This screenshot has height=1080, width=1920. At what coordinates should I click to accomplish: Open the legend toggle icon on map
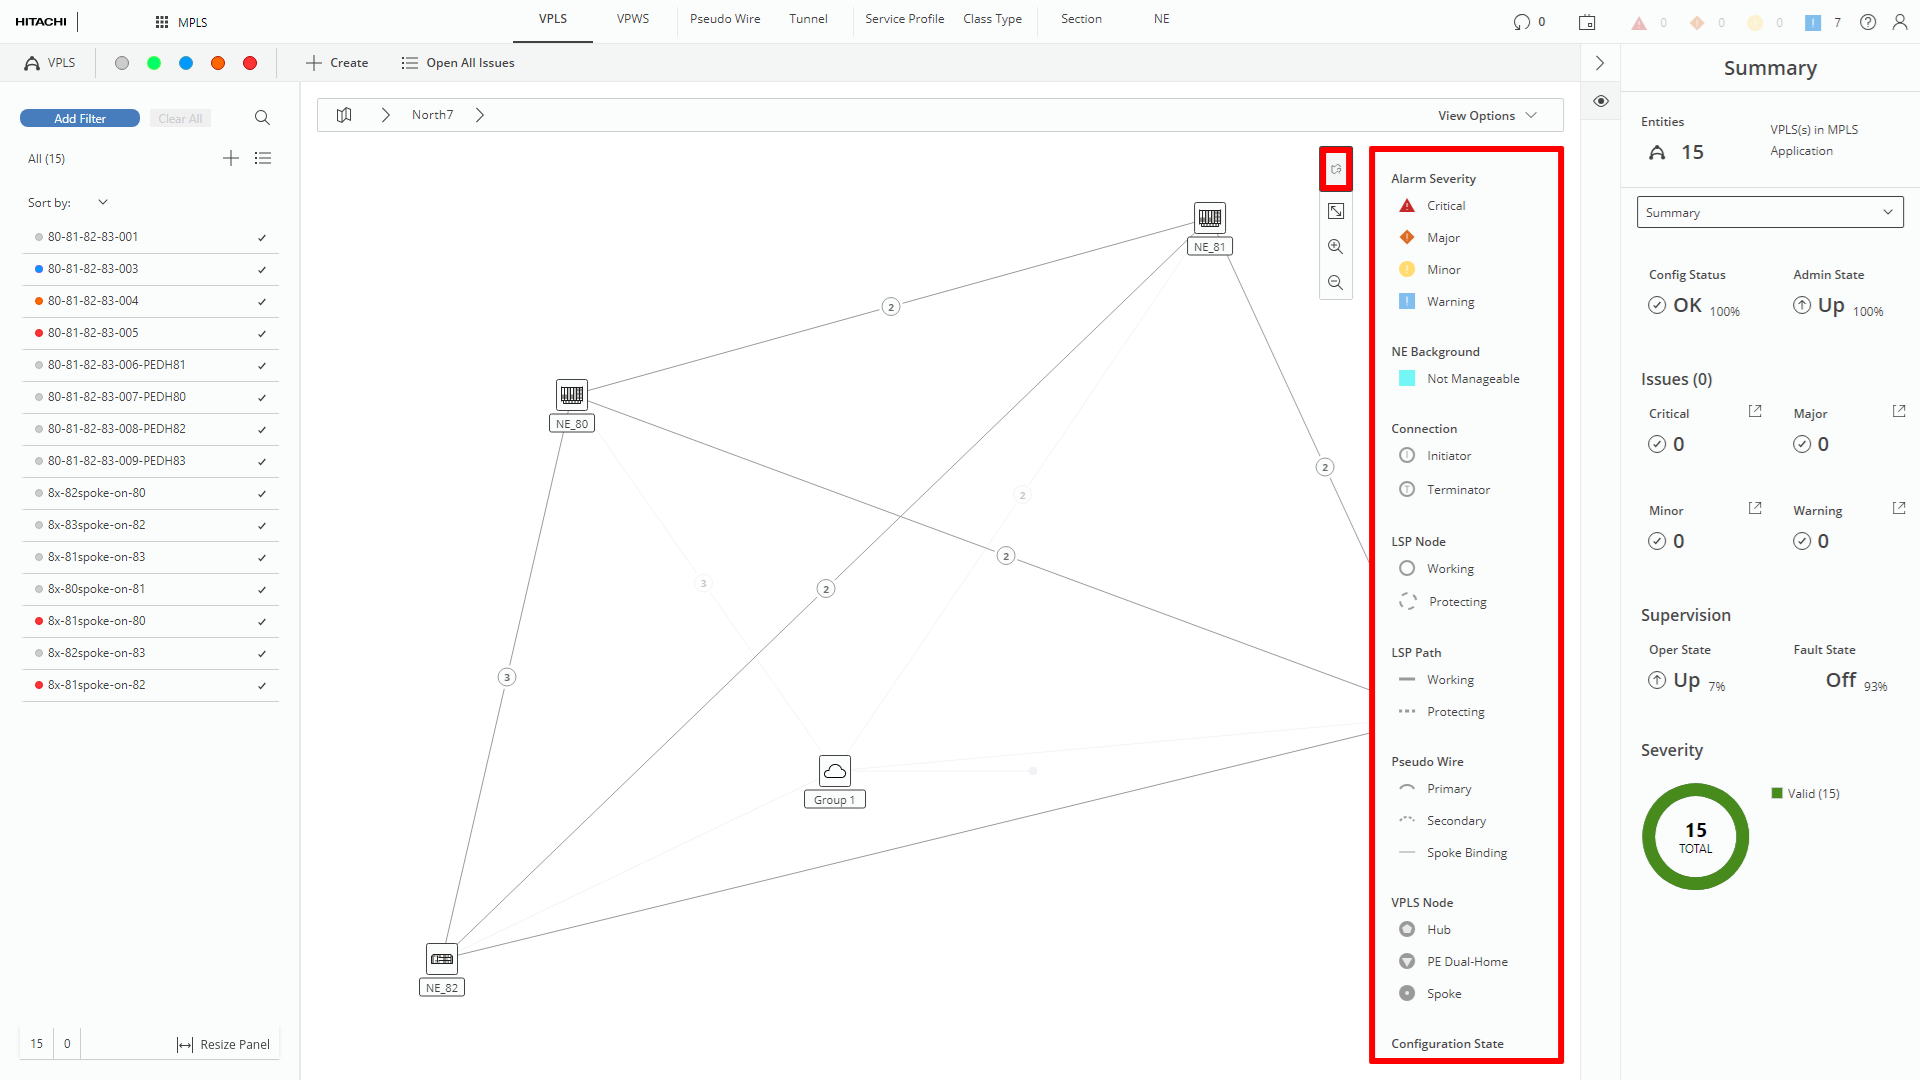click(x=1335, y=169)
